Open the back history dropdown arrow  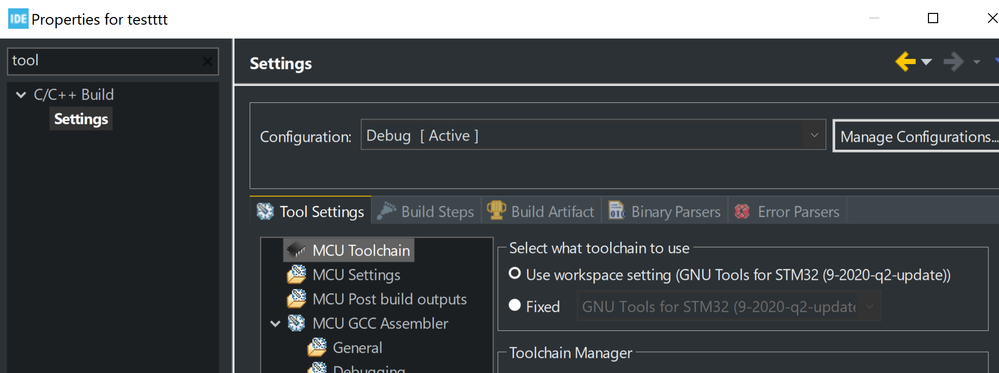(x=926, y=62)
